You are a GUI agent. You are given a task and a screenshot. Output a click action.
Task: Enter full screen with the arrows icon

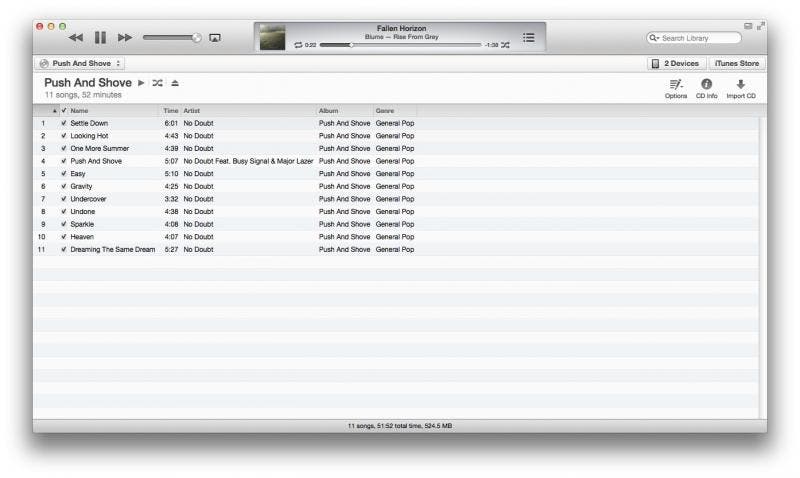pyautogui.click(x=761, y=26)
